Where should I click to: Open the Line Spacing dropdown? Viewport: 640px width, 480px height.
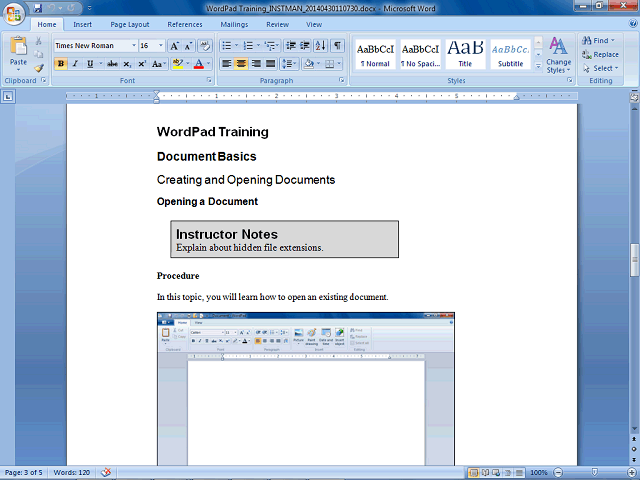click(x=289, y=64)
